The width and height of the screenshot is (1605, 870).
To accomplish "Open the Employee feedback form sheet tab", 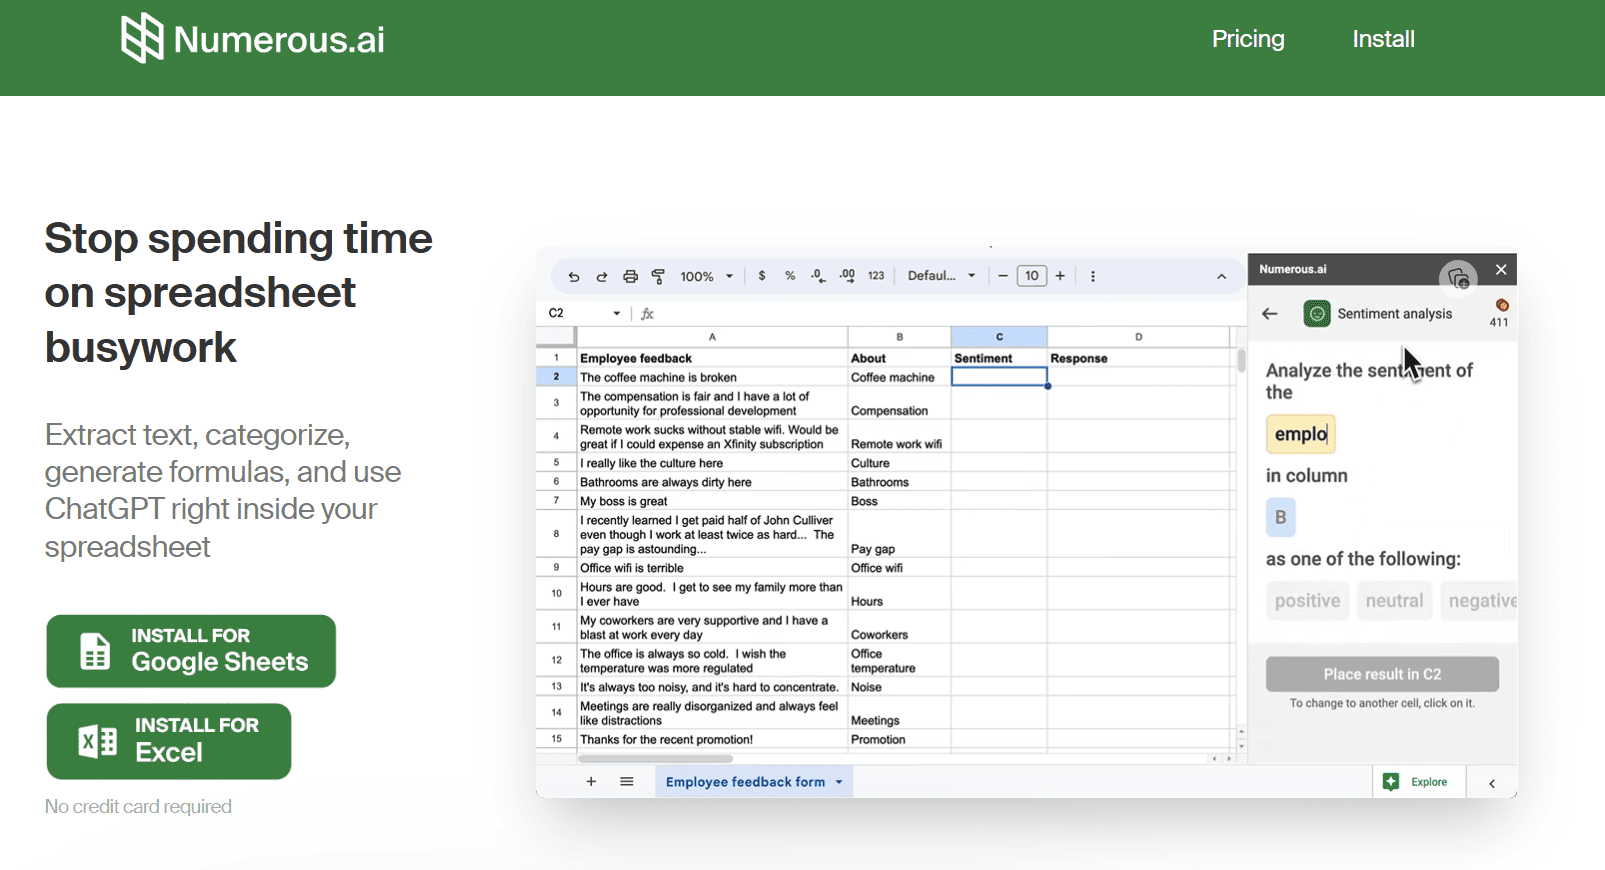I will (x=745, y=782).
